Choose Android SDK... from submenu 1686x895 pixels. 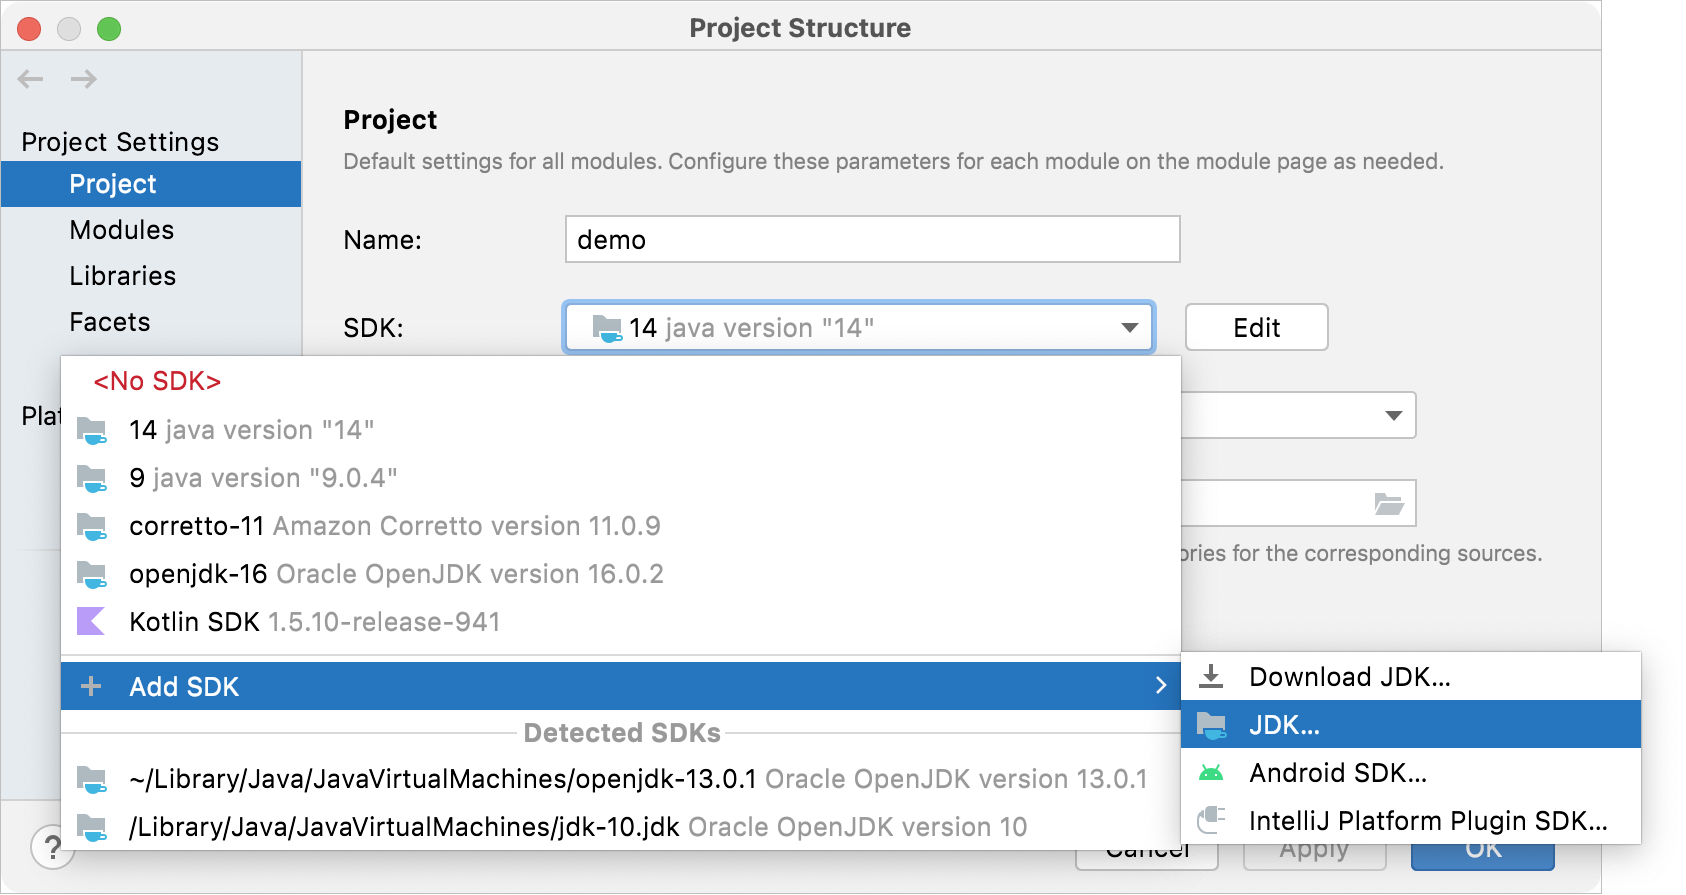coord(1411,773)
